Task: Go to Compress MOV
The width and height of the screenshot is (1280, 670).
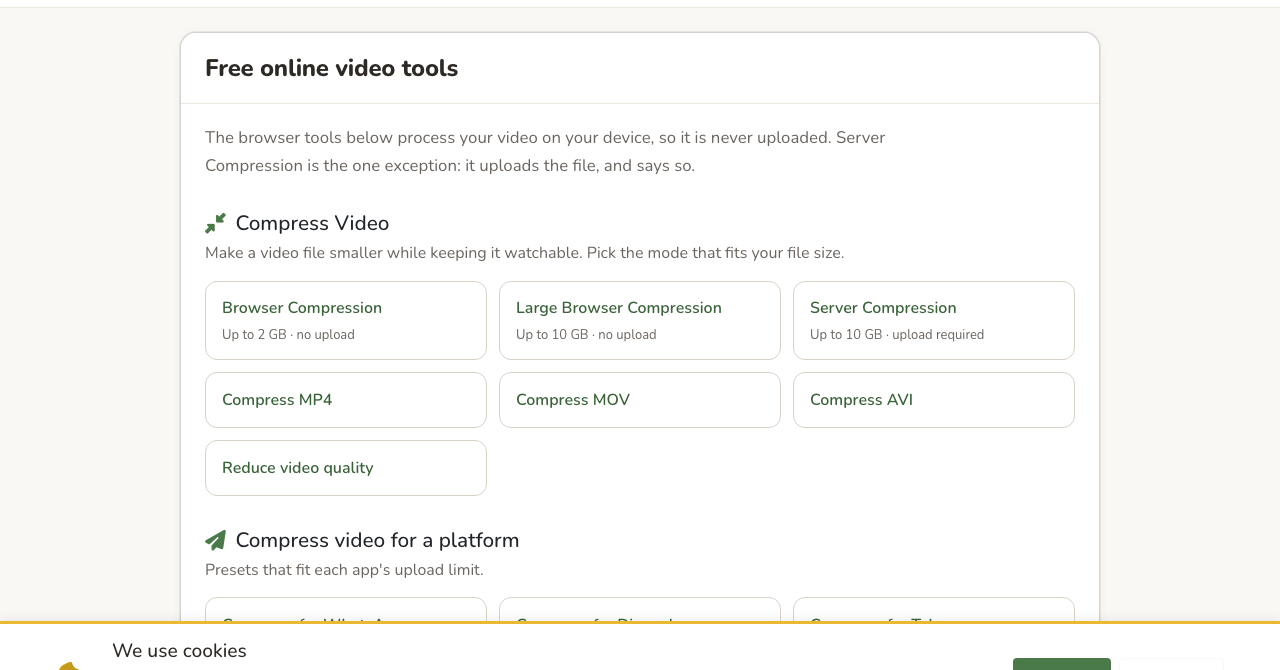Action: tap(640, 400)
